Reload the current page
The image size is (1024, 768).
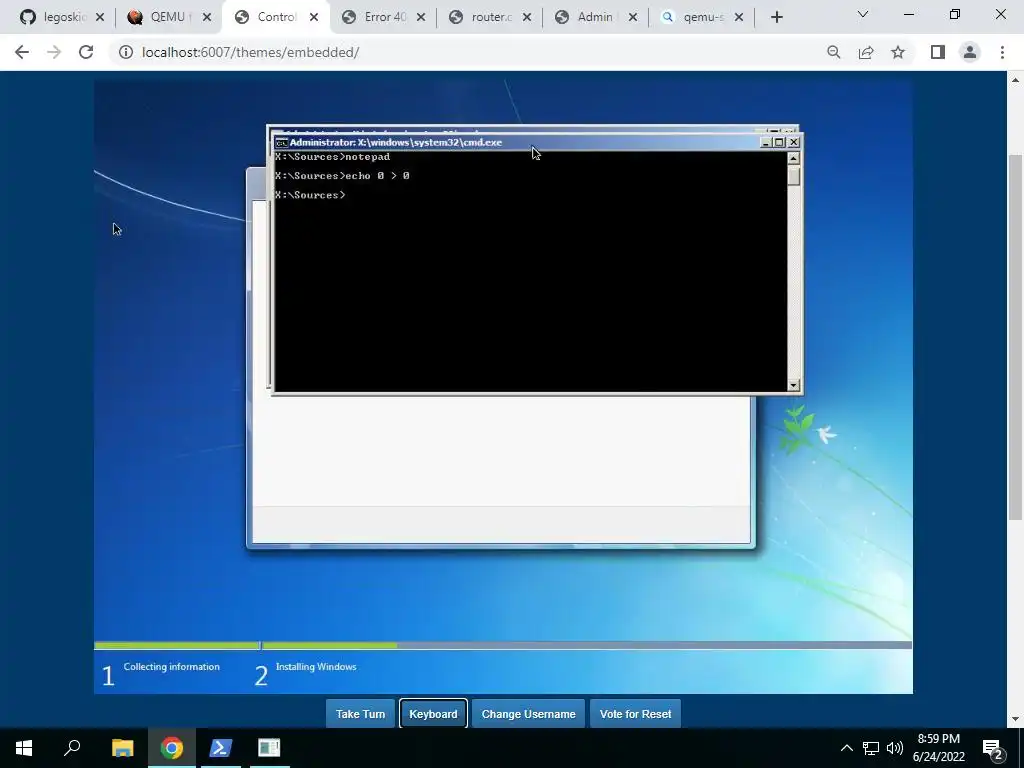[x=86, y=52]
